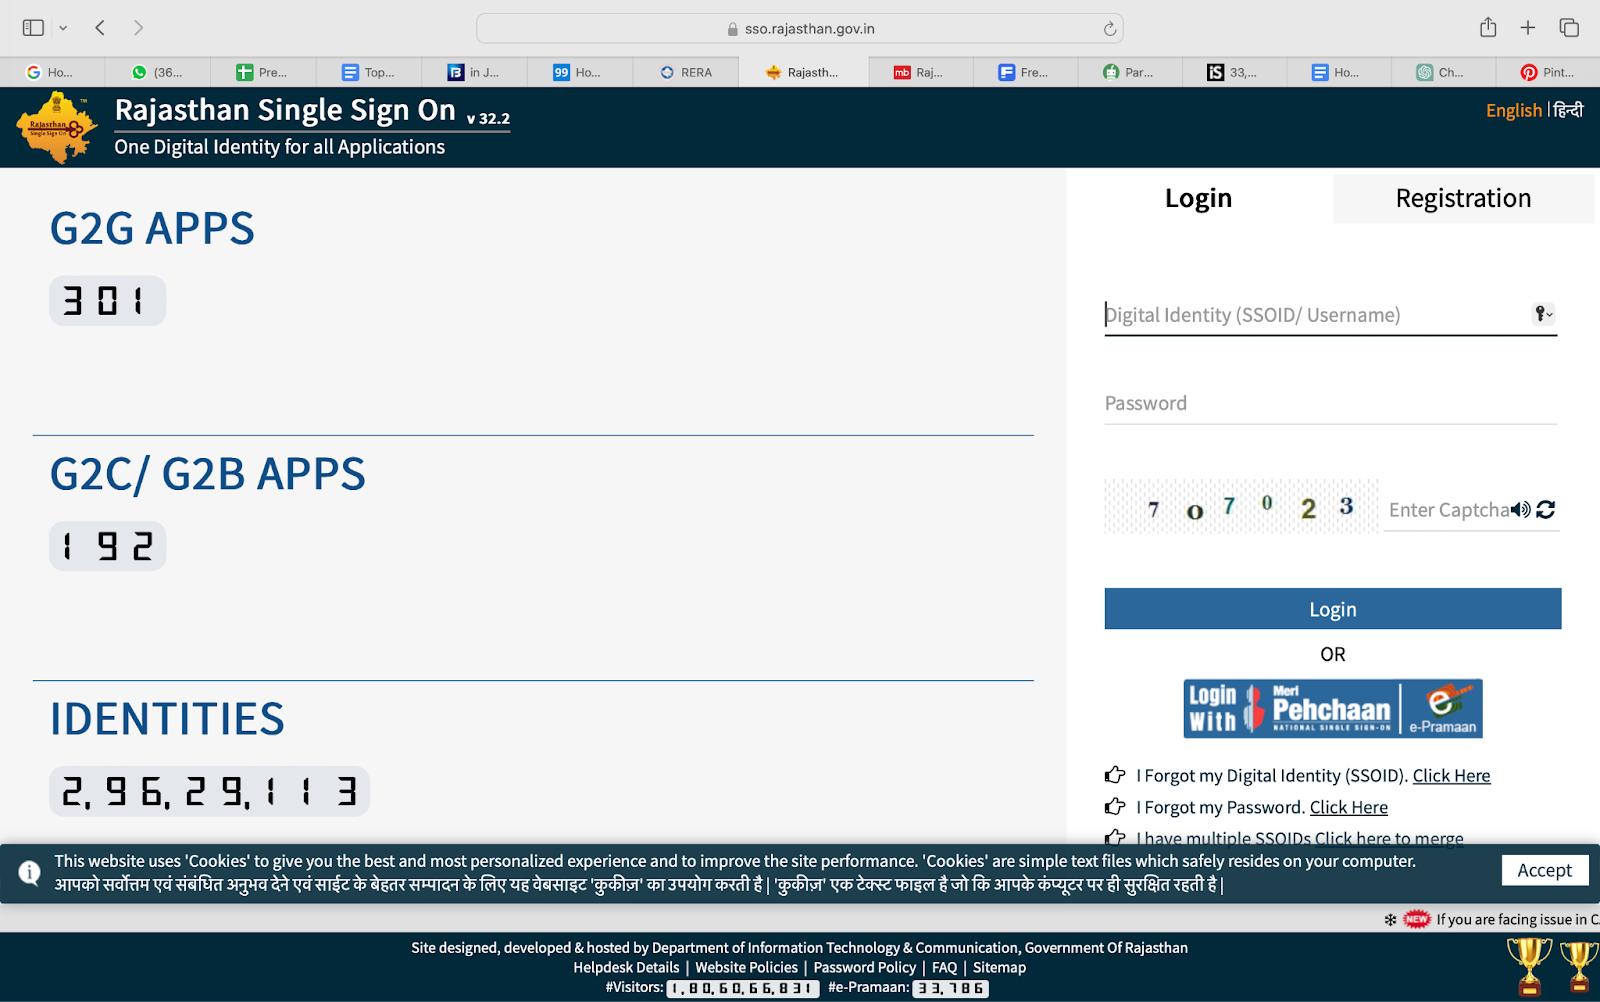Open the FAQ footer link

[945, 967]
